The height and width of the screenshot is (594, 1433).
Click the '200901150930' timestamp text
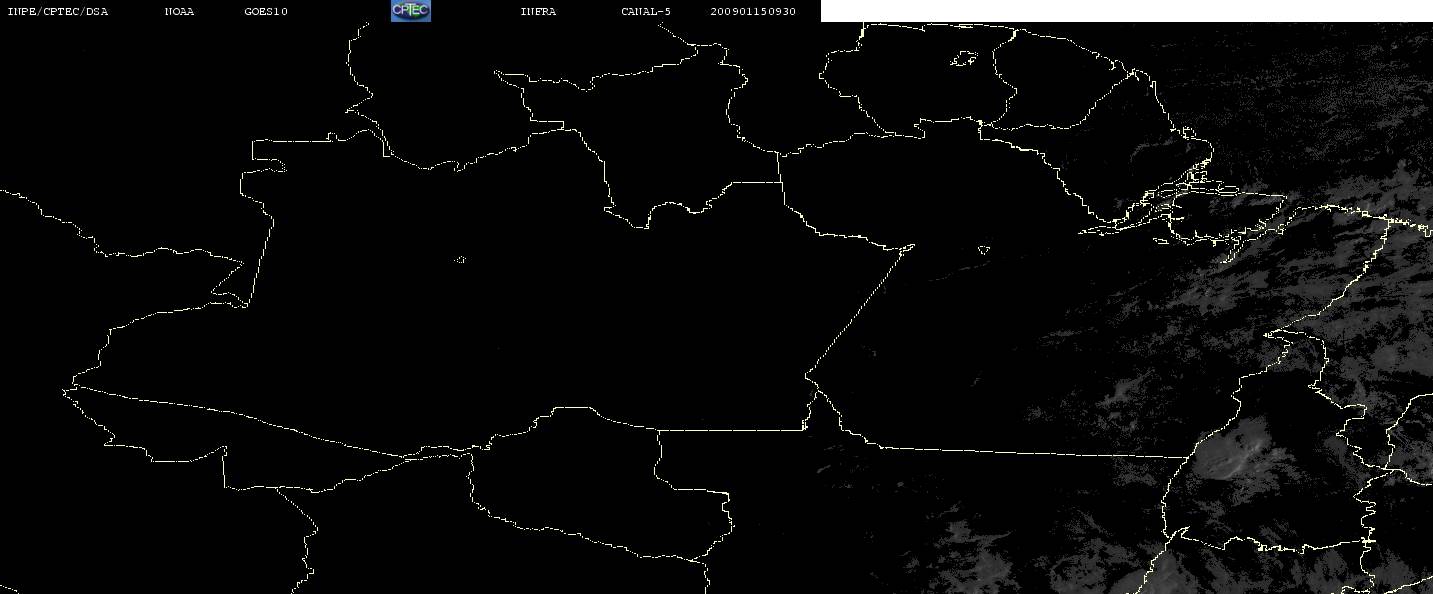[753, 12]
